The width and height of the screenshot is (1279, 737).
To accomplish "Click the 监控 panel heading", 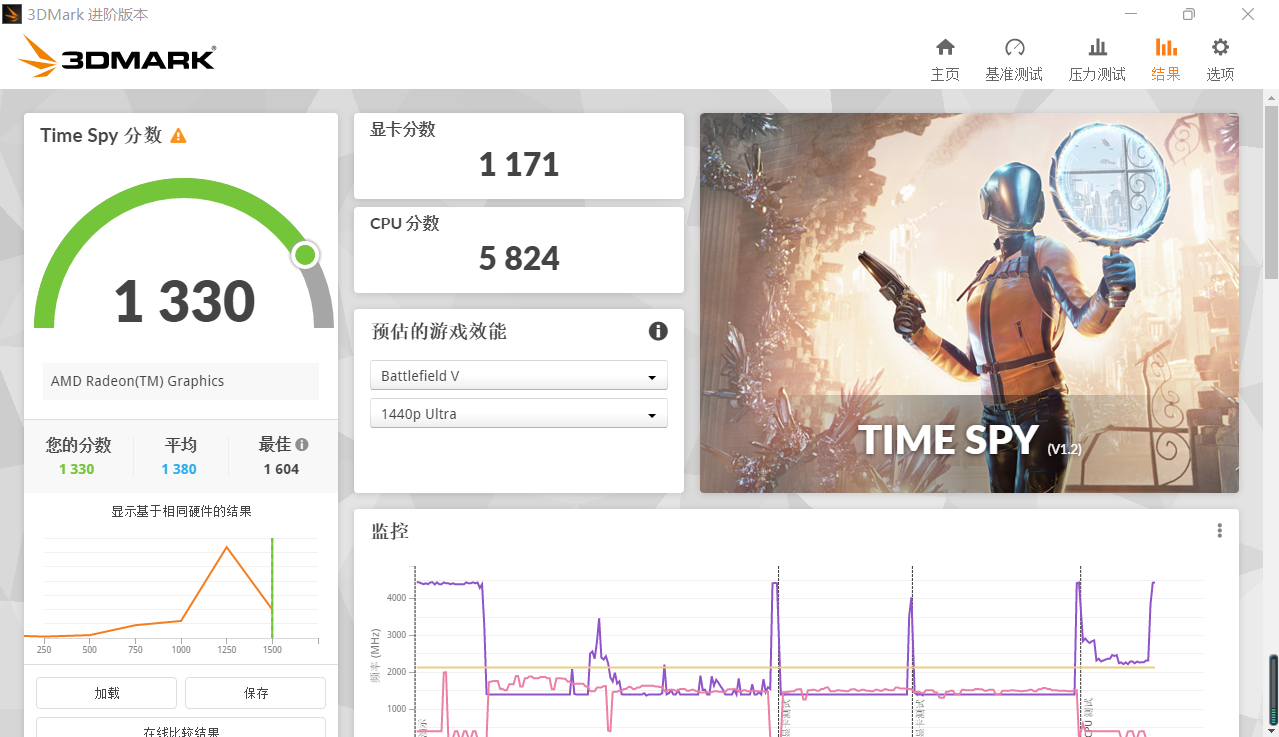I will pos(390,531).
